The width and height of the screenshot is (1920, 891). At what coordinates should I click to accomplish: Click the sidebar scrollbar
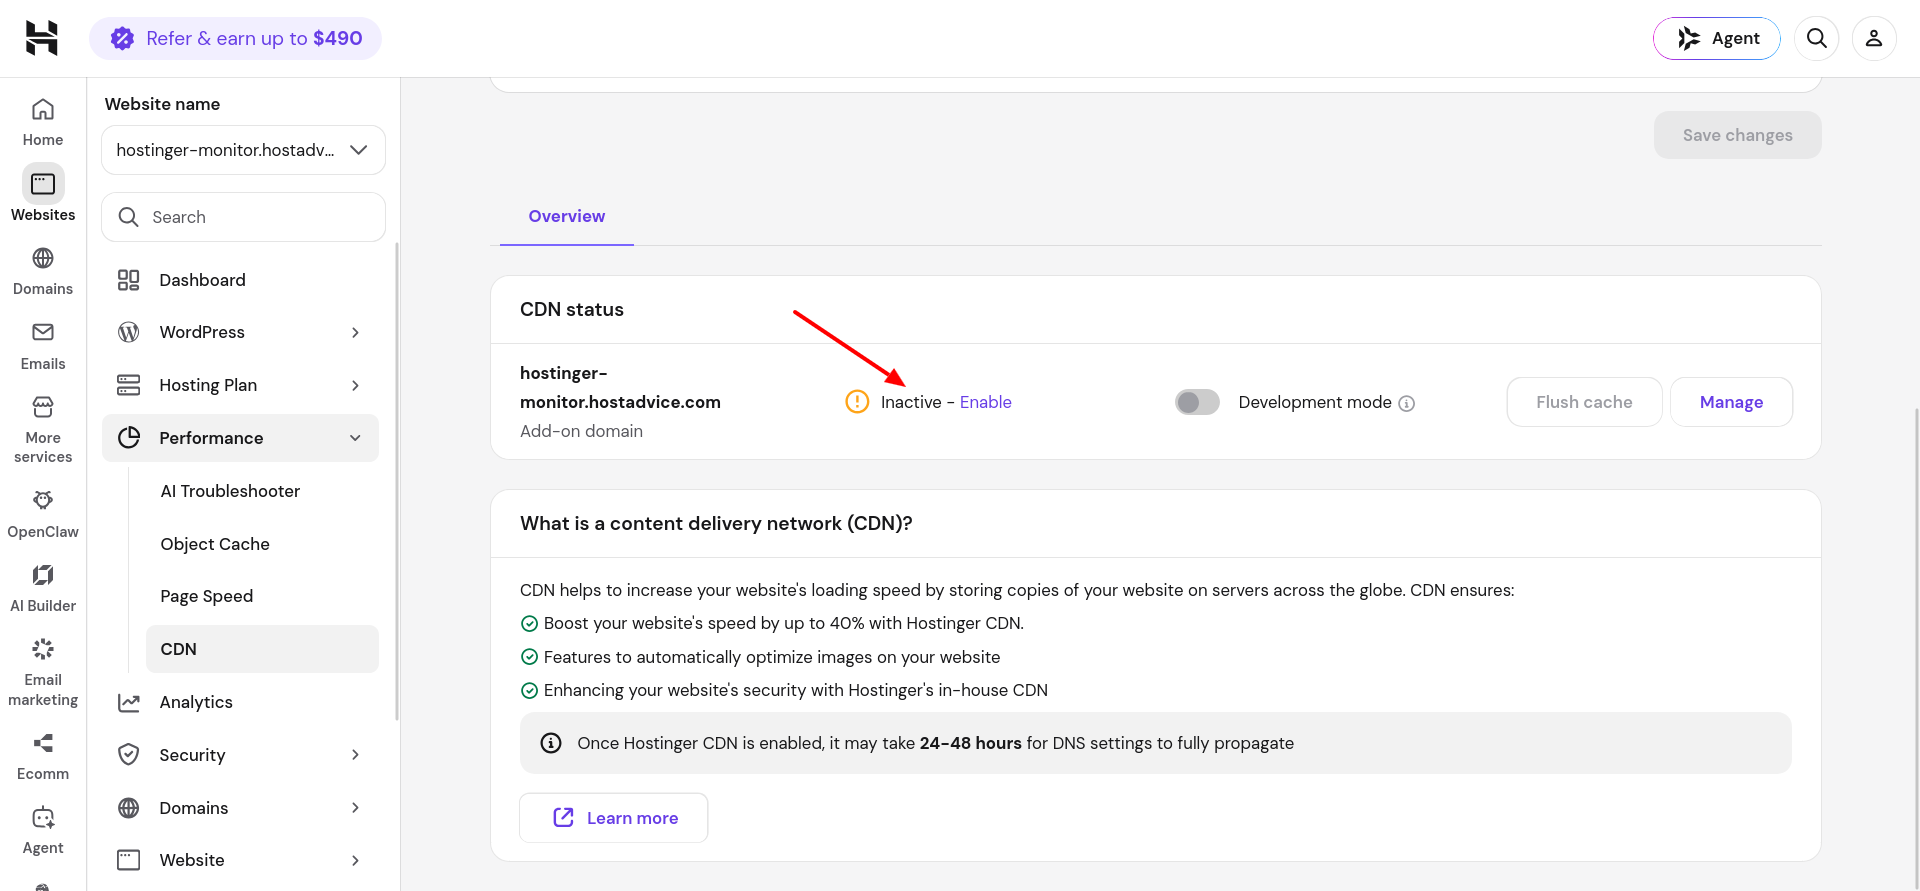[x=397, y=480]
